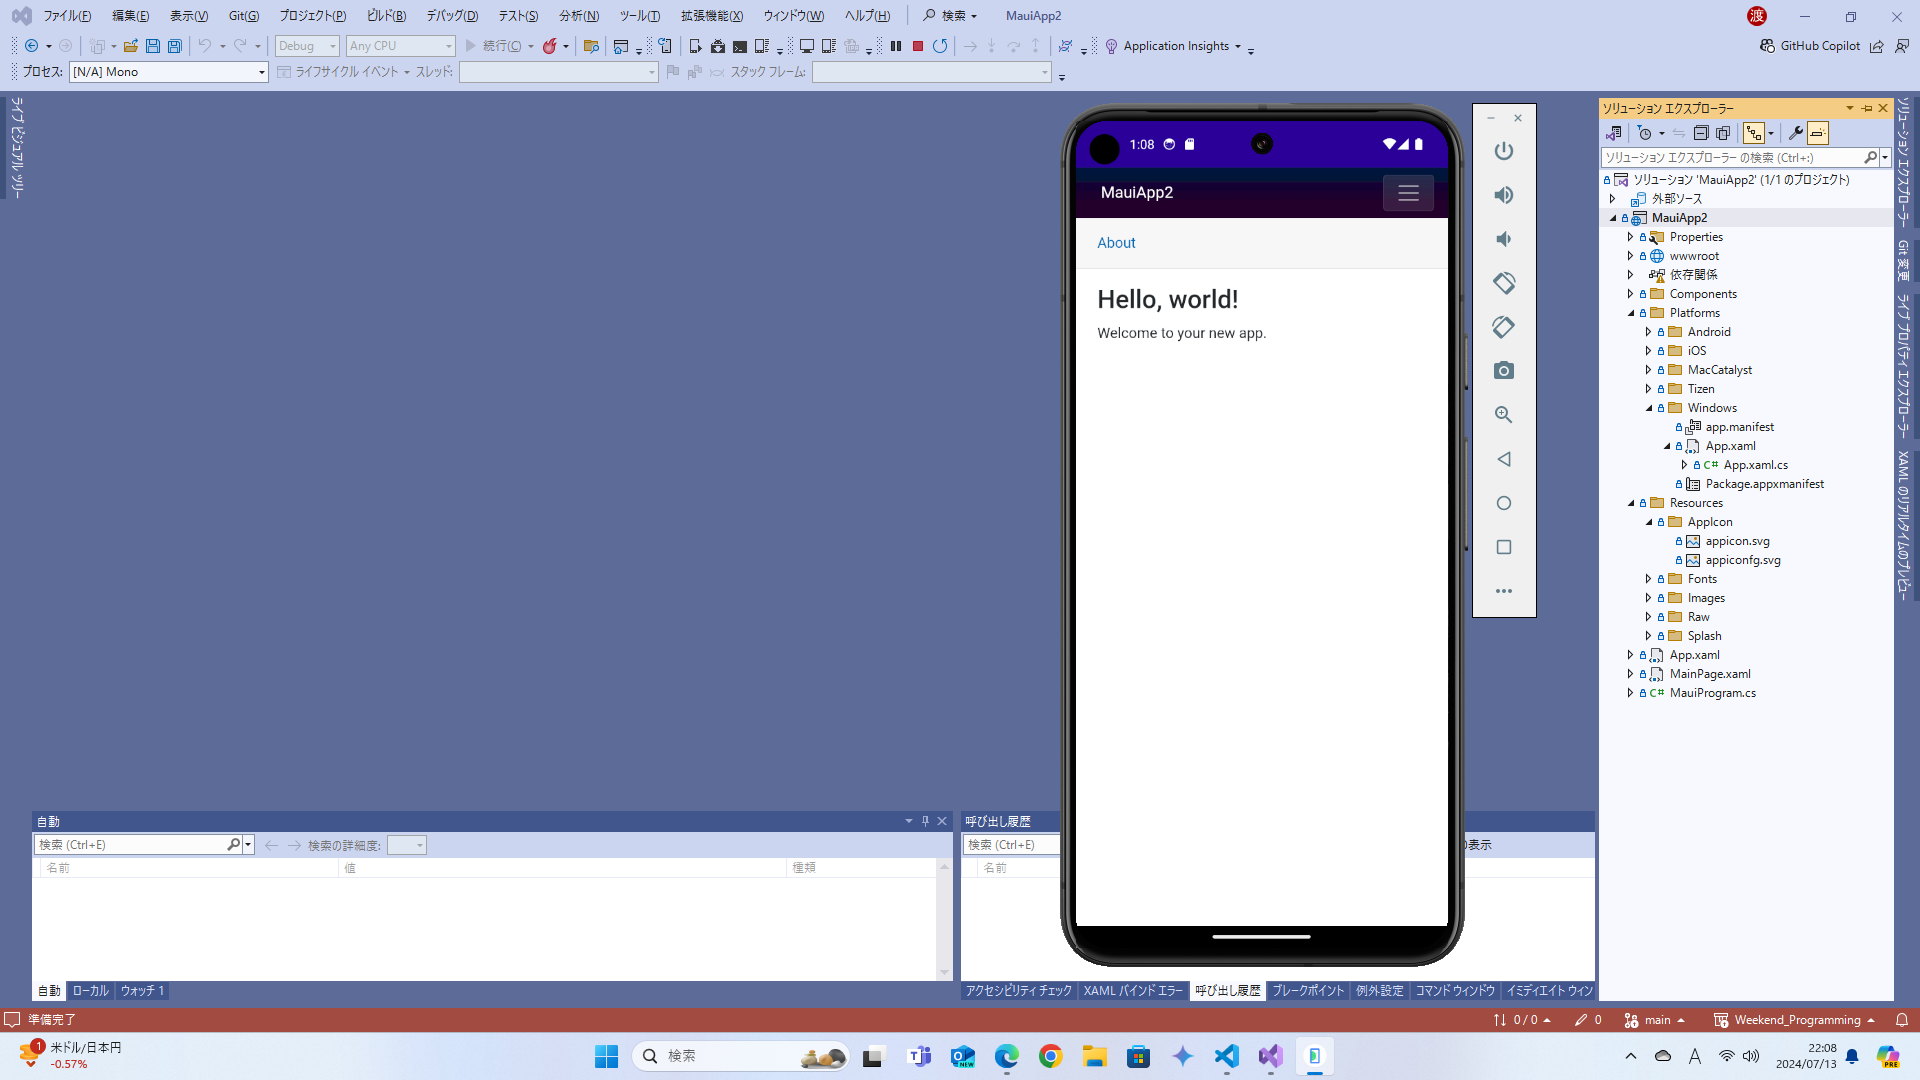Switch to the ブレークポイント tab
Image resolution: width=1920 pixels, height=1080 pixels.
click(x=1308, y=991)
